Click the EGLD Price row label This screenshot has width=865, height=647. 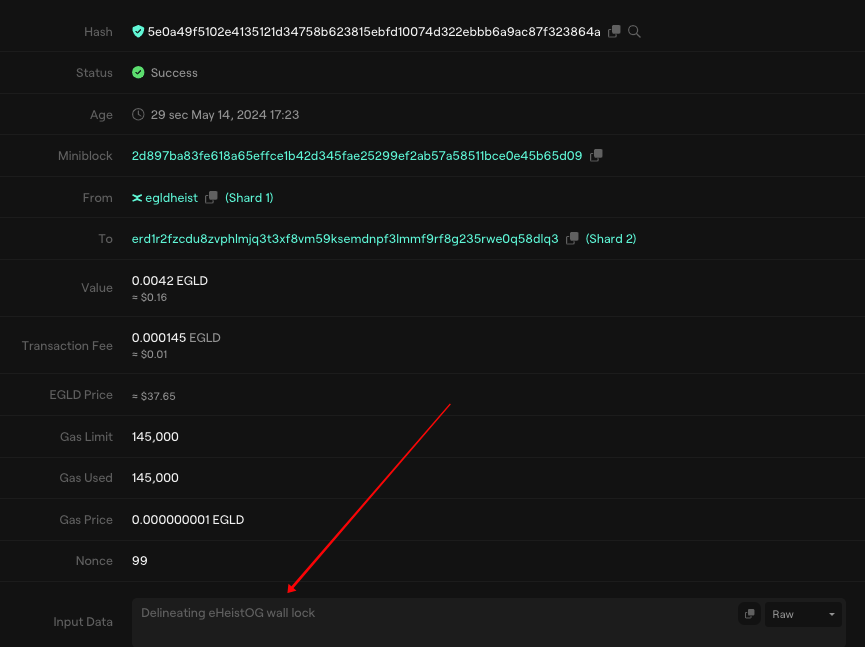(x=81, y=395)
